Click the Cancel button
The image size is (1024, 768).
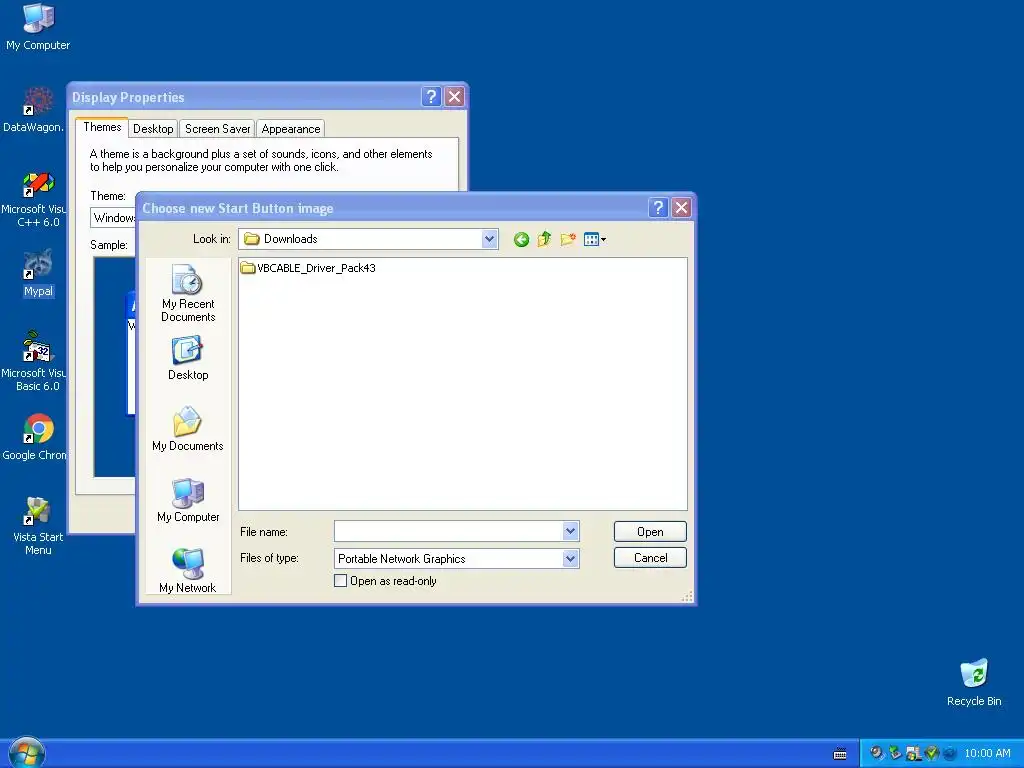pos(650,558)
